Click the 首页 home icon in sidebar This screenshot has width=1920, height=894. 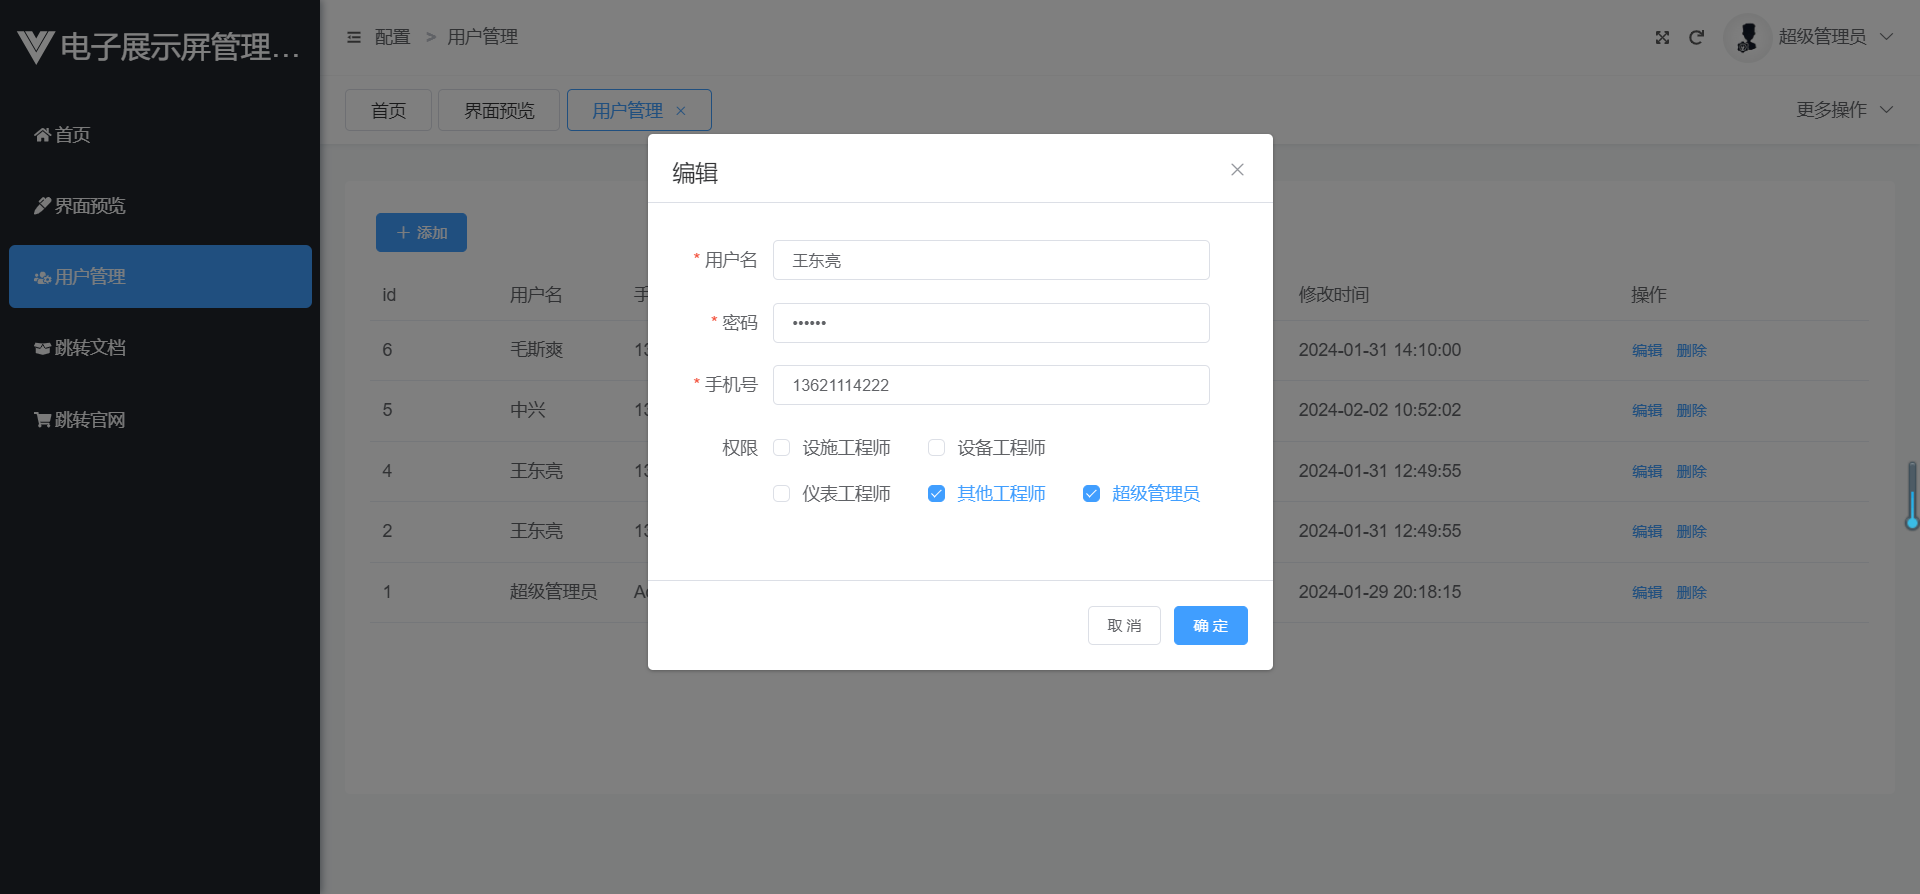pos(42,135)
